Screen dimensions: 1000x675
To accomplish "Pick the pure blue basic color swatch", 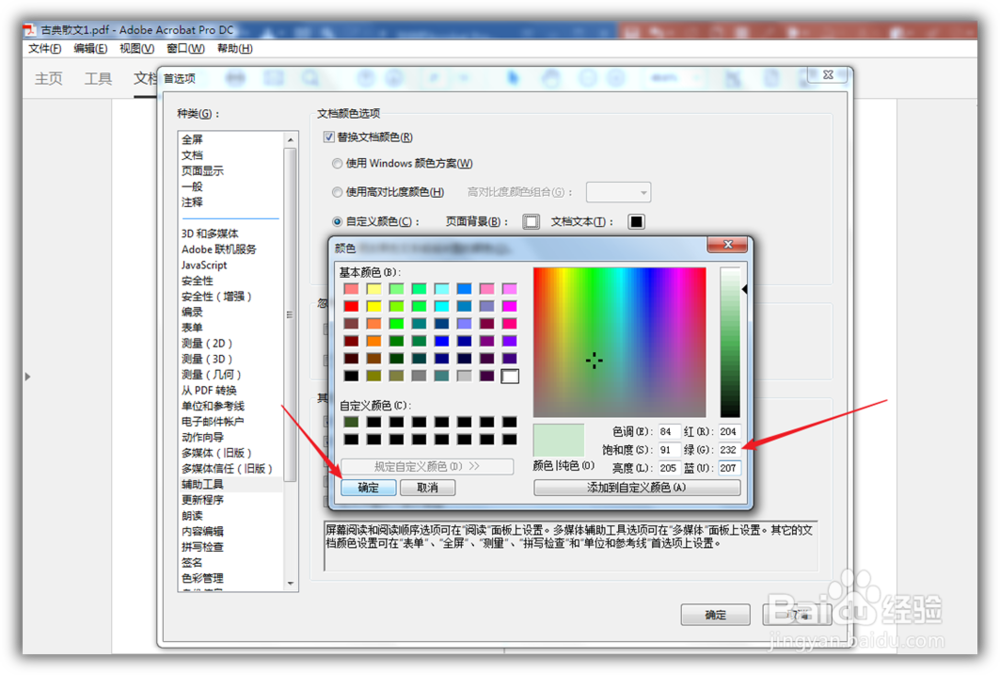I will tap(441, 341).
